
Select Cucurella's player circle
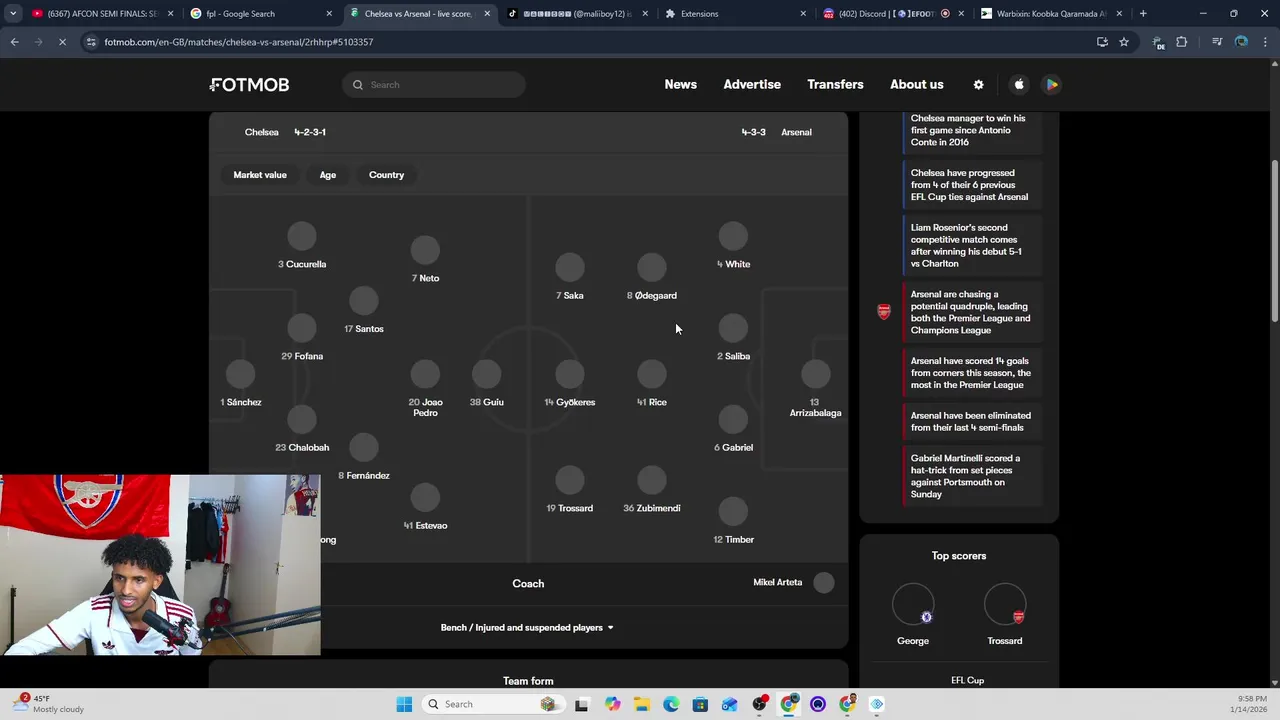[x=301, y=237]
